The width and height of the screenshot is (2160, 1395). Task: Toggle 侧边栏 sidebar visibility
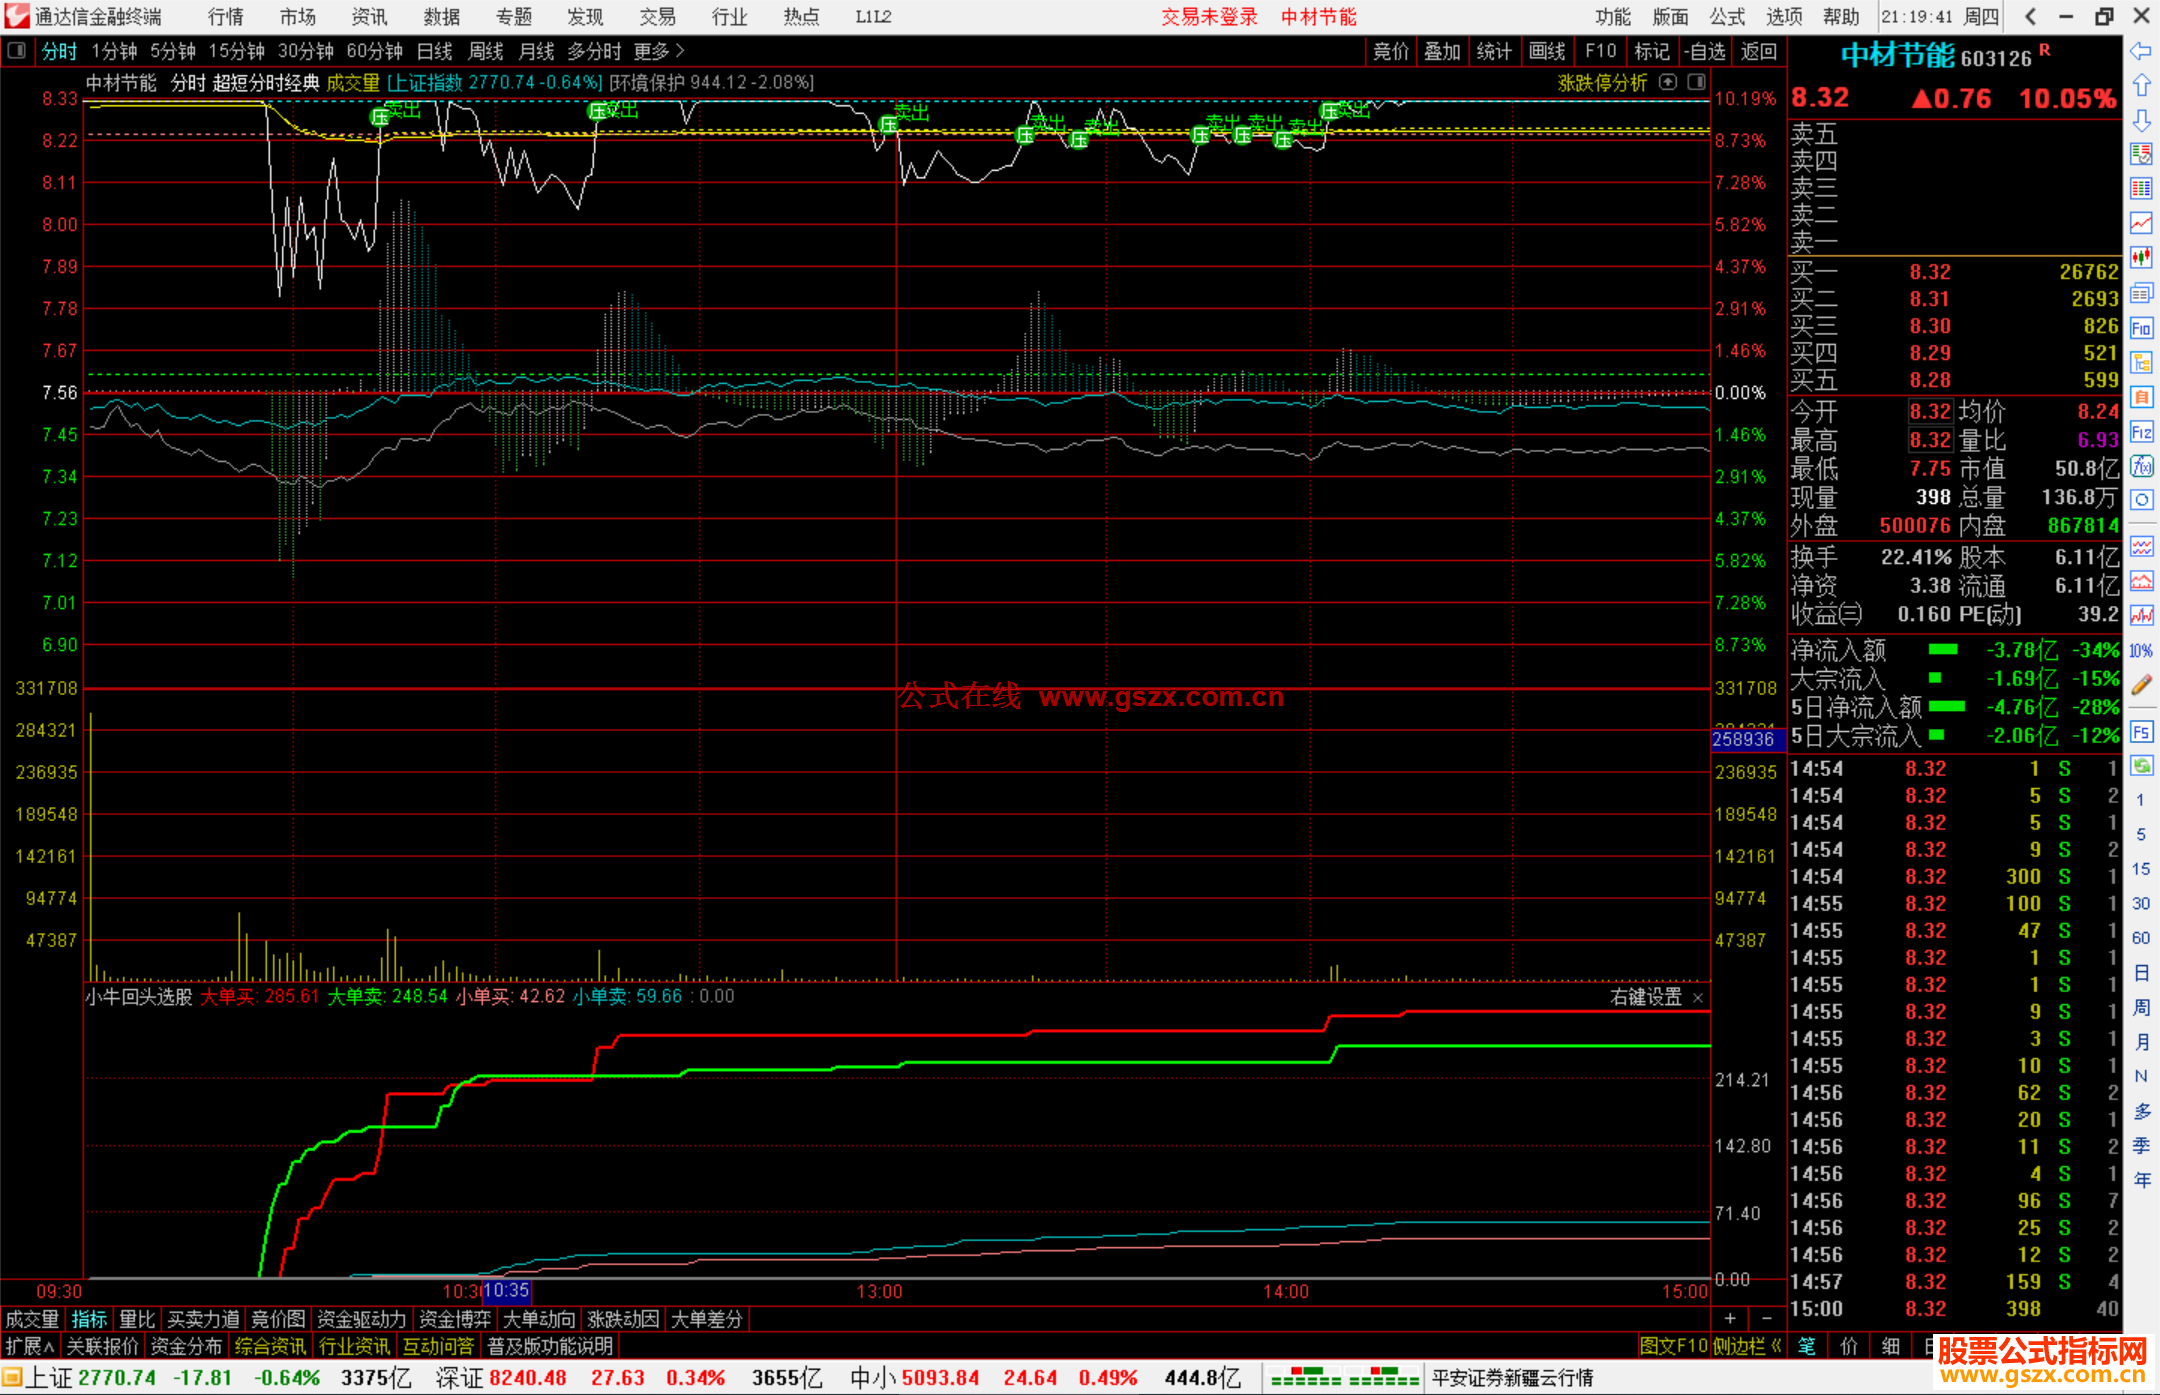[1747, 1346]
